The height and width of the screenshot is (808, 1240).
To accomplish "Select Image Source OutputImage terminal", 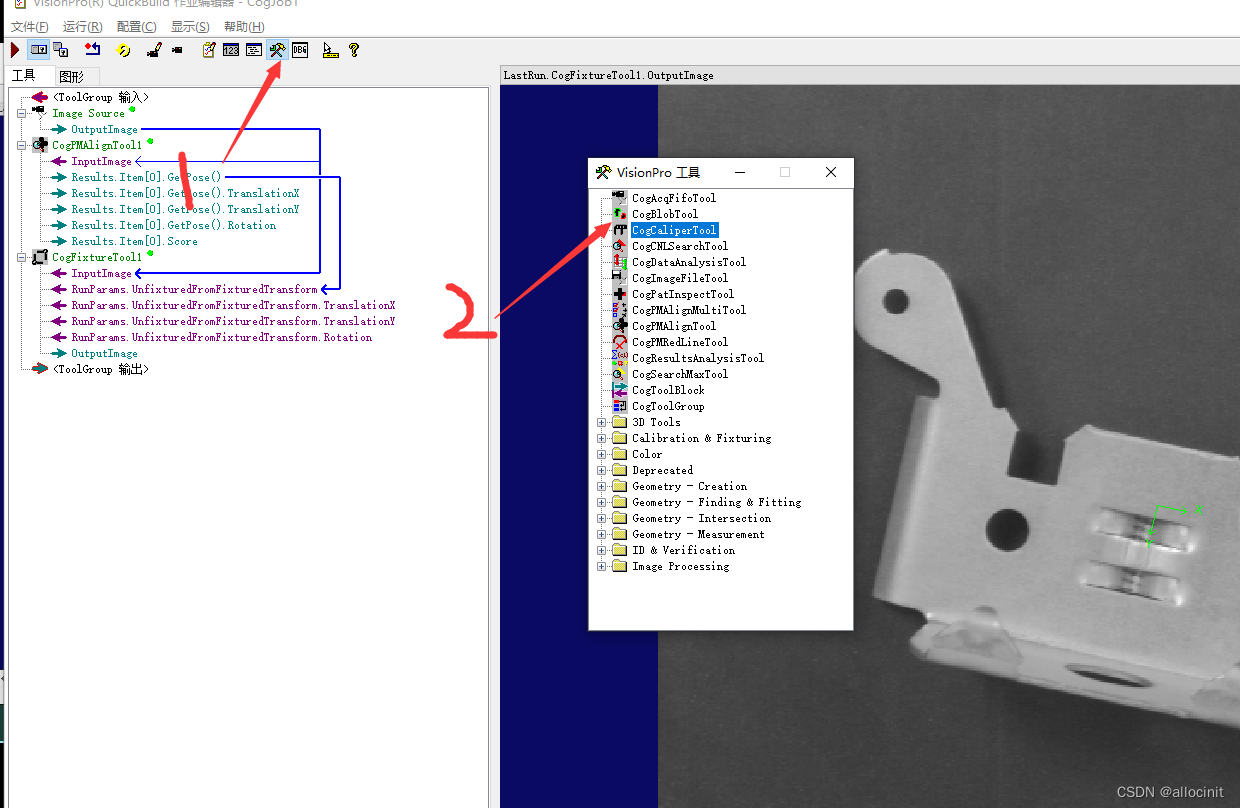I will click(x=104, y=129).
